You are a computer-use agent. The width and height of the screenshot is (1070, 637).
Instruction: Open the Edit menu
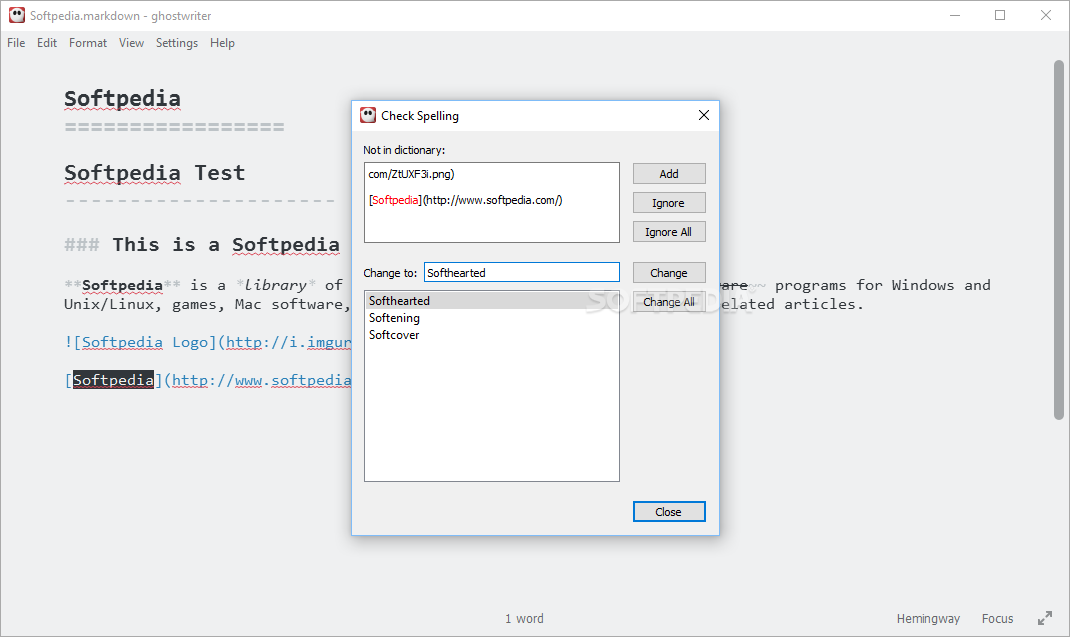(x=46, y=43)
